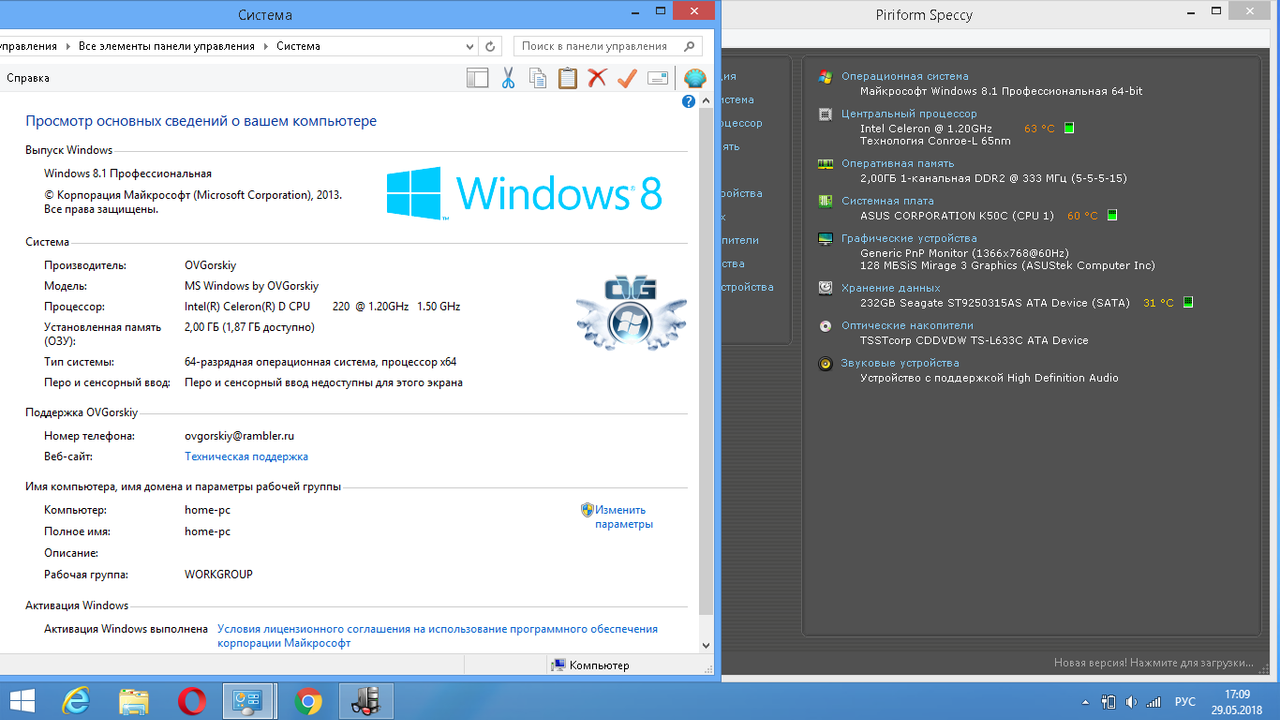
Task: Launch Internet Explorer from the taskbar
Action: coord(76,701)
